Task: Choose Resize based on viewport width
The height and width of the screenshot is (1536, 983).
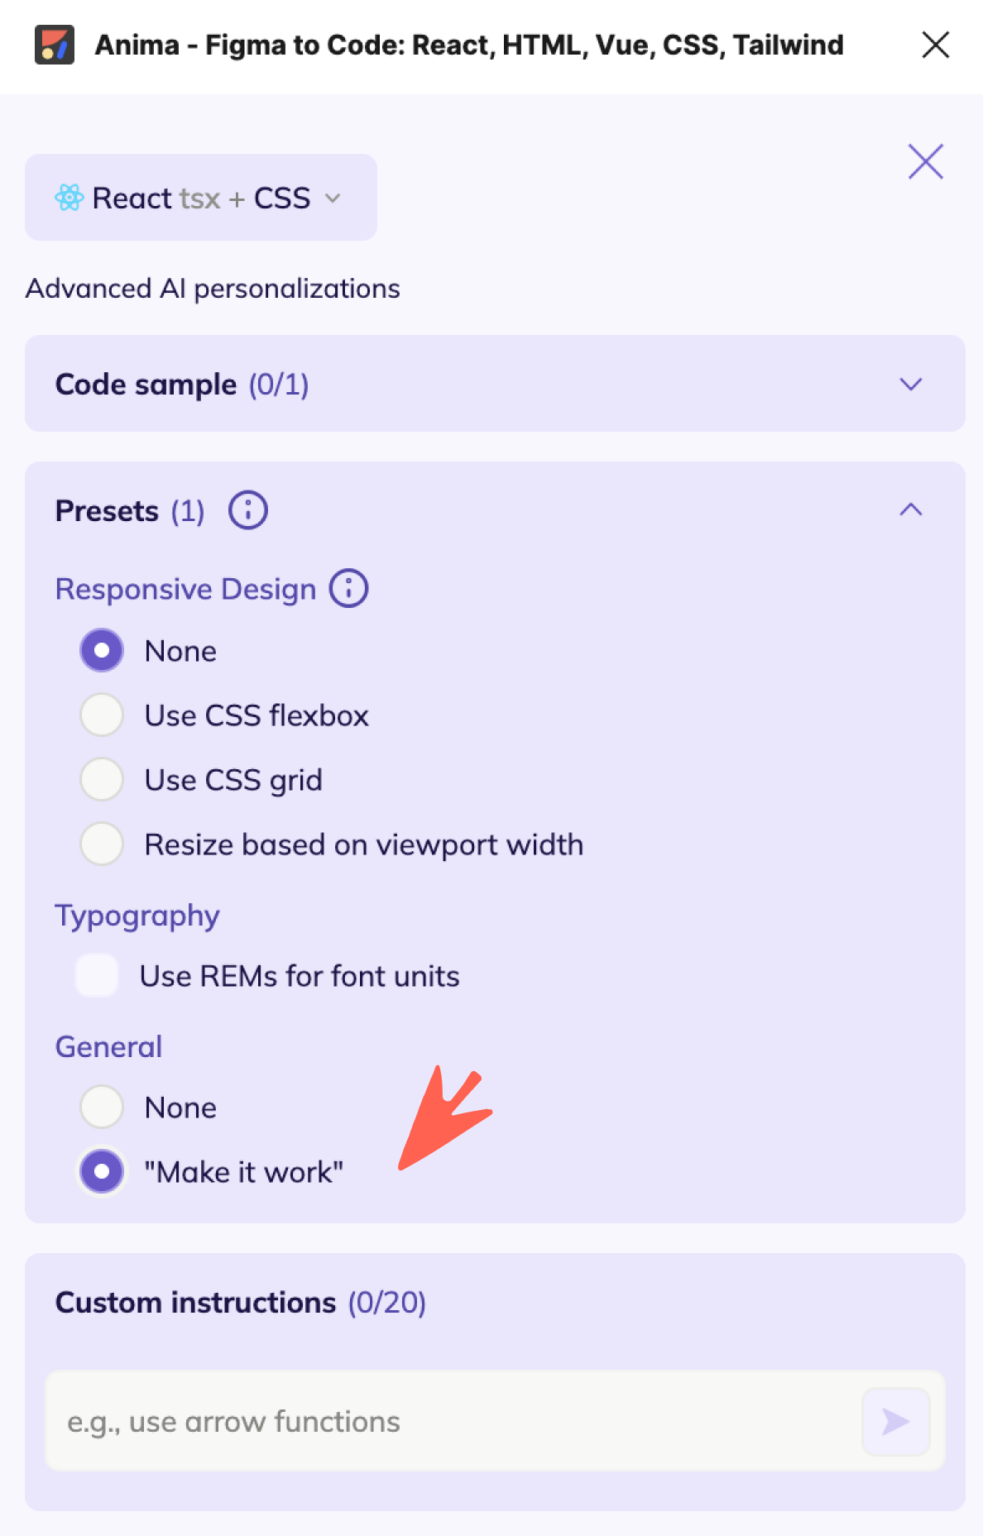Action: pos(101,844)
